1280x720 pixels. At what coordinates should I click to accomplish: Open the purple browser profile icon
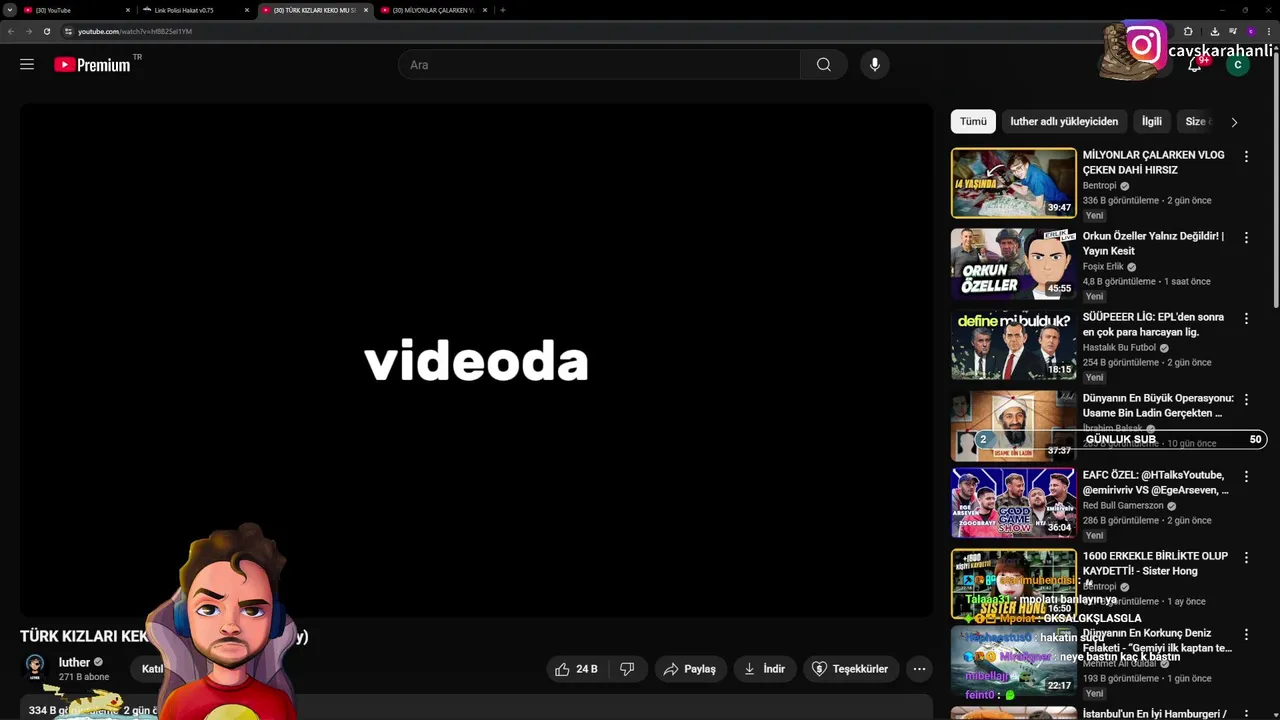click(1250, 31)
